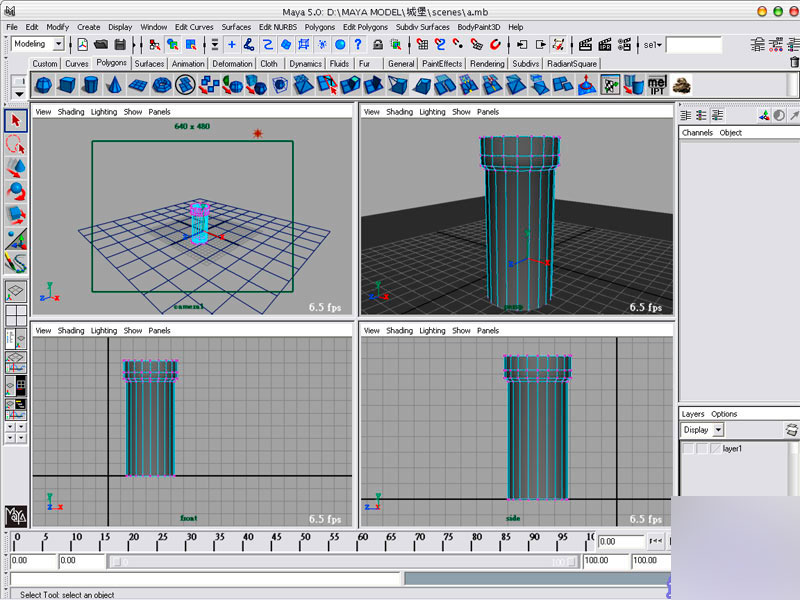Click the mel IPT shelf button

click(657, 86)
